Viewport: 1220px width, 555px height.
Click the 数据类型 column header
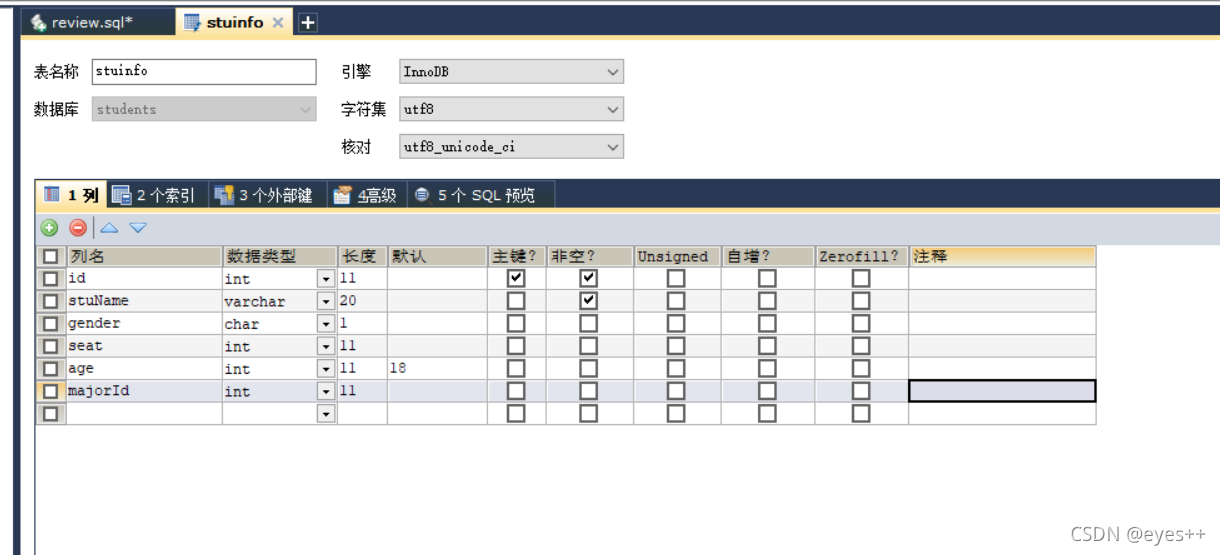280,256
